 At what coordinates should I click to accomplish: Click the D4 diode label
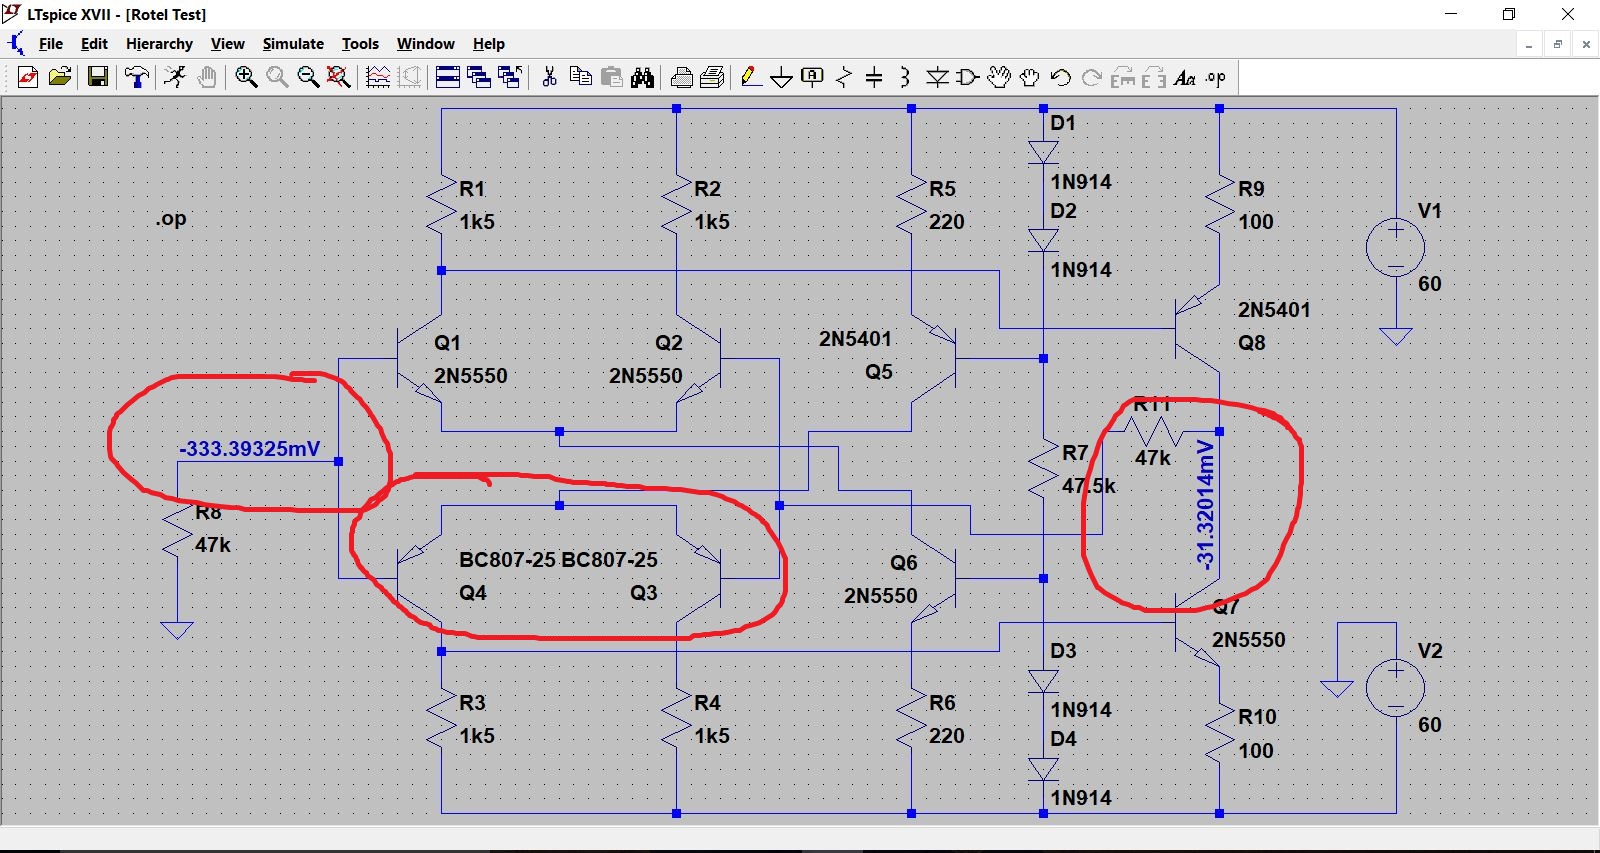point(1063,739)
